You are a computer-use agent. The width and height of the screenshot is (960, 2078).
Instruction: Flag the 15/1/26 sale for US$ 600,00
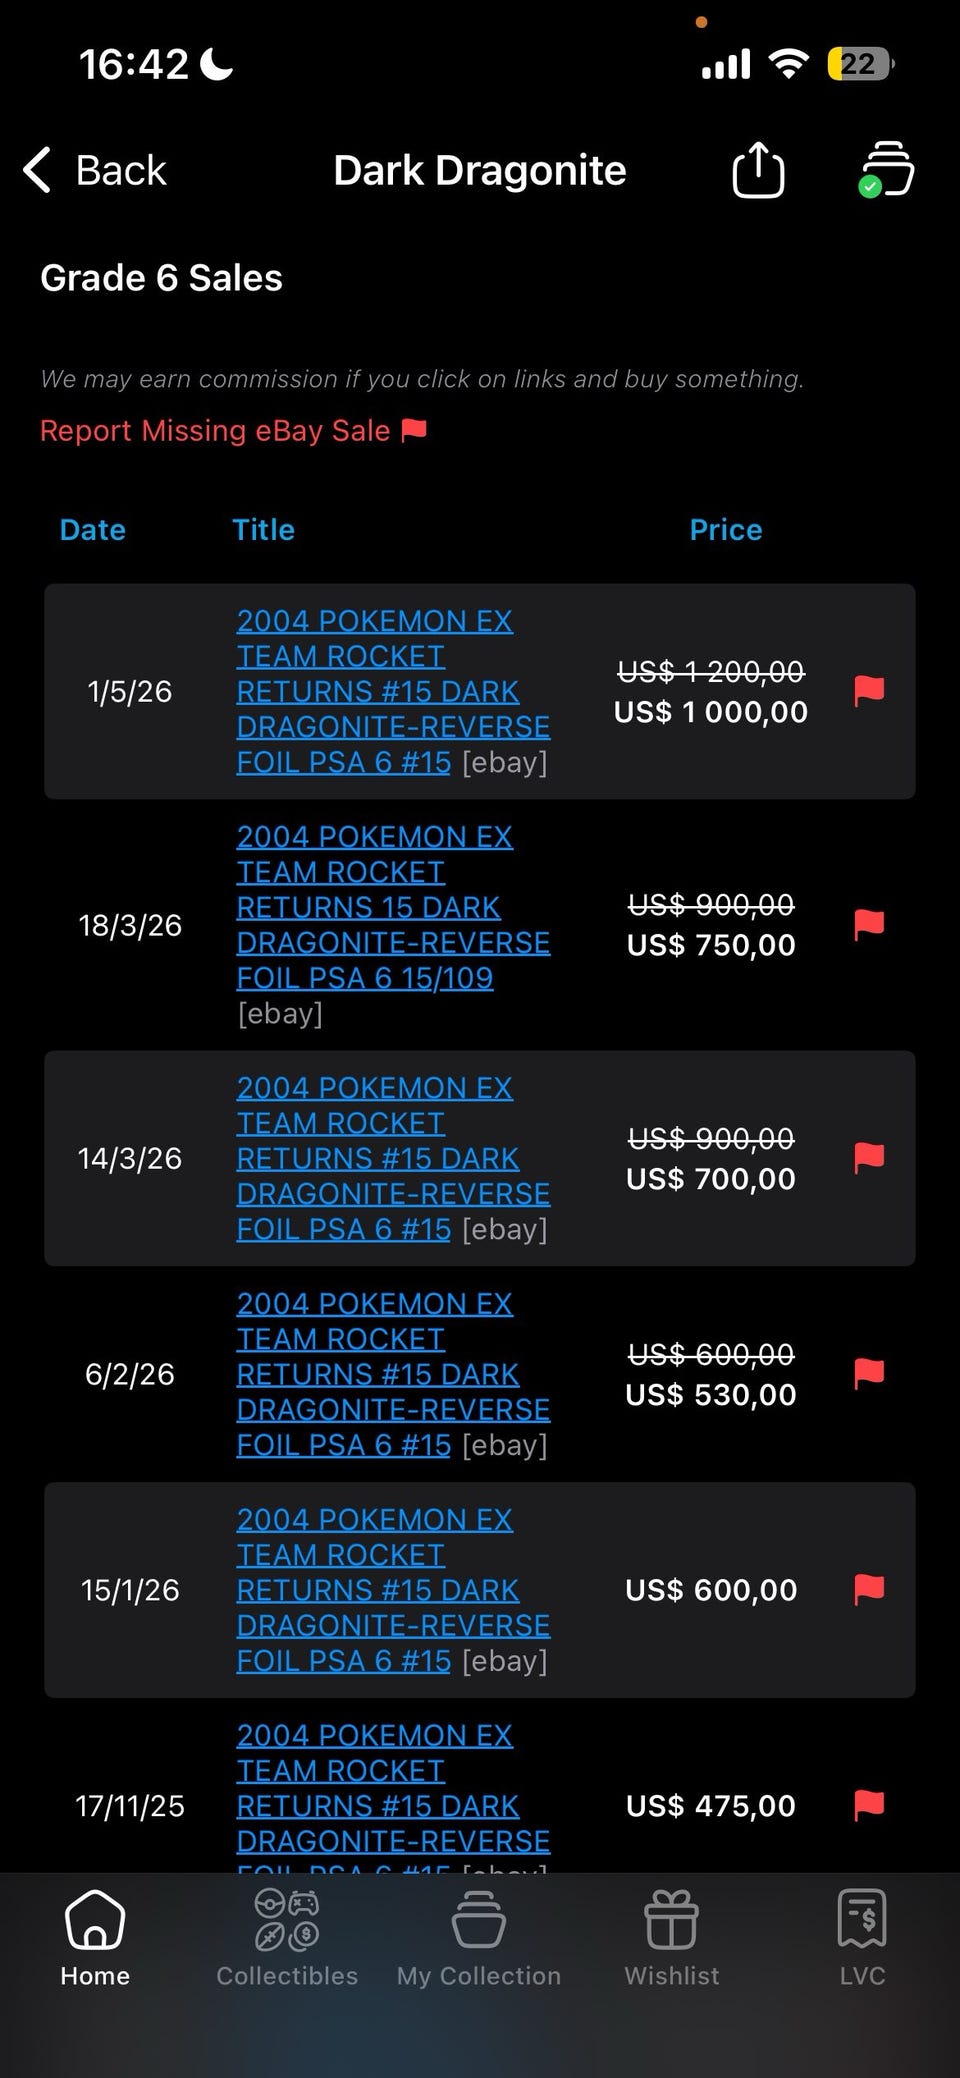(869, 1590)
